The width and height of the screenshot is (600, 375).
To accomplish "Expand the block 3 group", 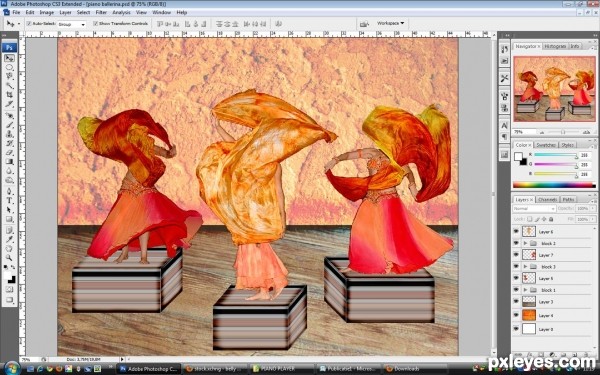I will [x=525, y=267].
